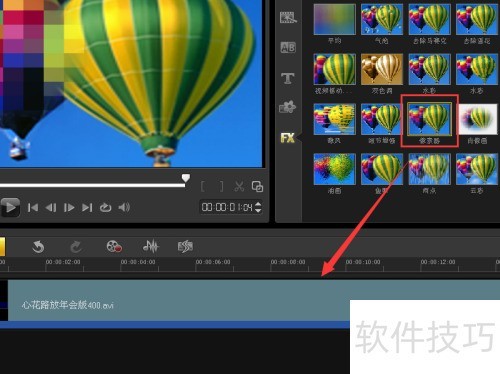Screen dimensions: 500x374
Task: Select the 雨点 rain filter thumbnail
Action: (430, 169)
